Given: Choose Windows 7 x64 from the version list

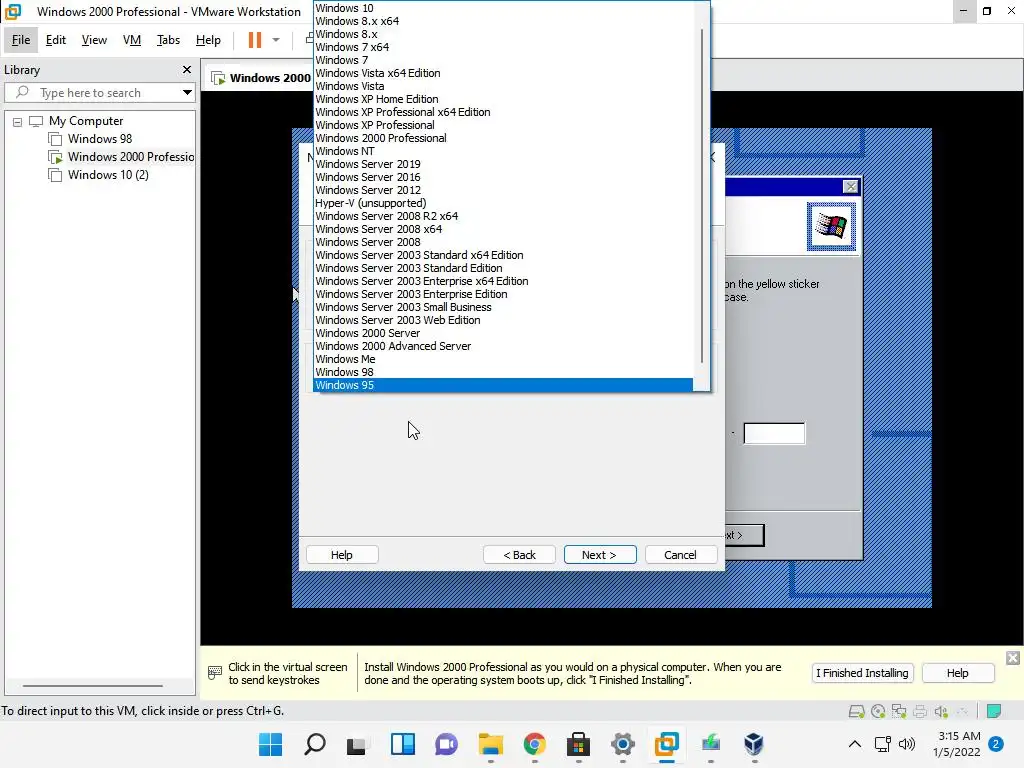Looking at the screenshot, I should pos(503,47).
